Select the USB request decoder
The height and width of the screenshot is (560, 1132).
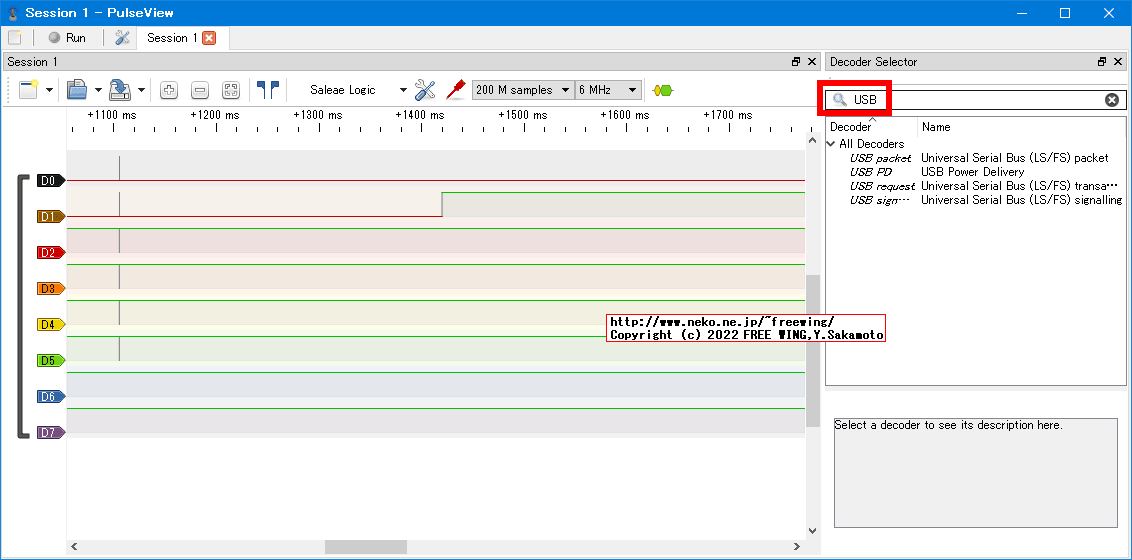coord(882,186)
